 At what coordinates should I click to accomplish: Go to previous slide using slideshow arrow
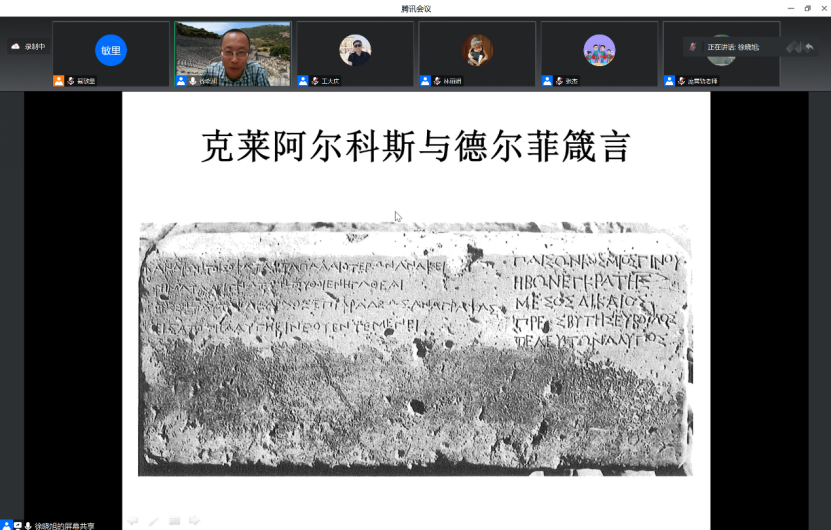tap(133, 520)
